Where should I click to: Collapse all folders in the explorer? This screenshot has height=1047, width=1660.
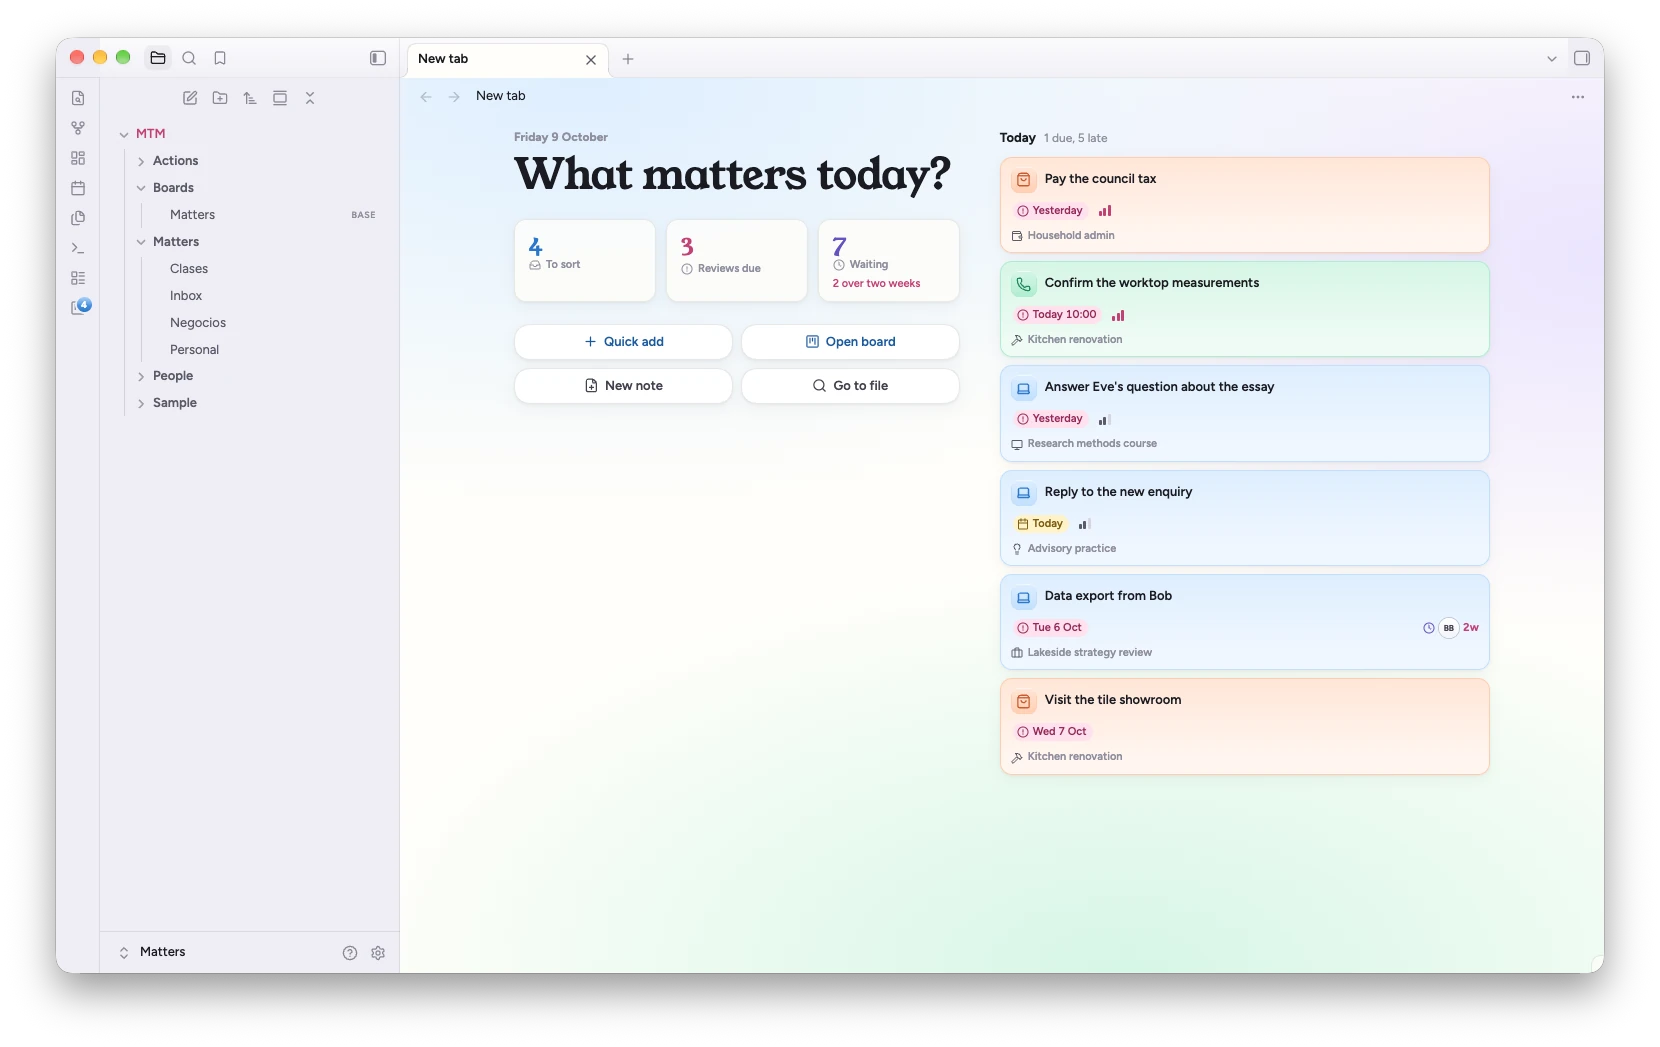coord(310,98)
